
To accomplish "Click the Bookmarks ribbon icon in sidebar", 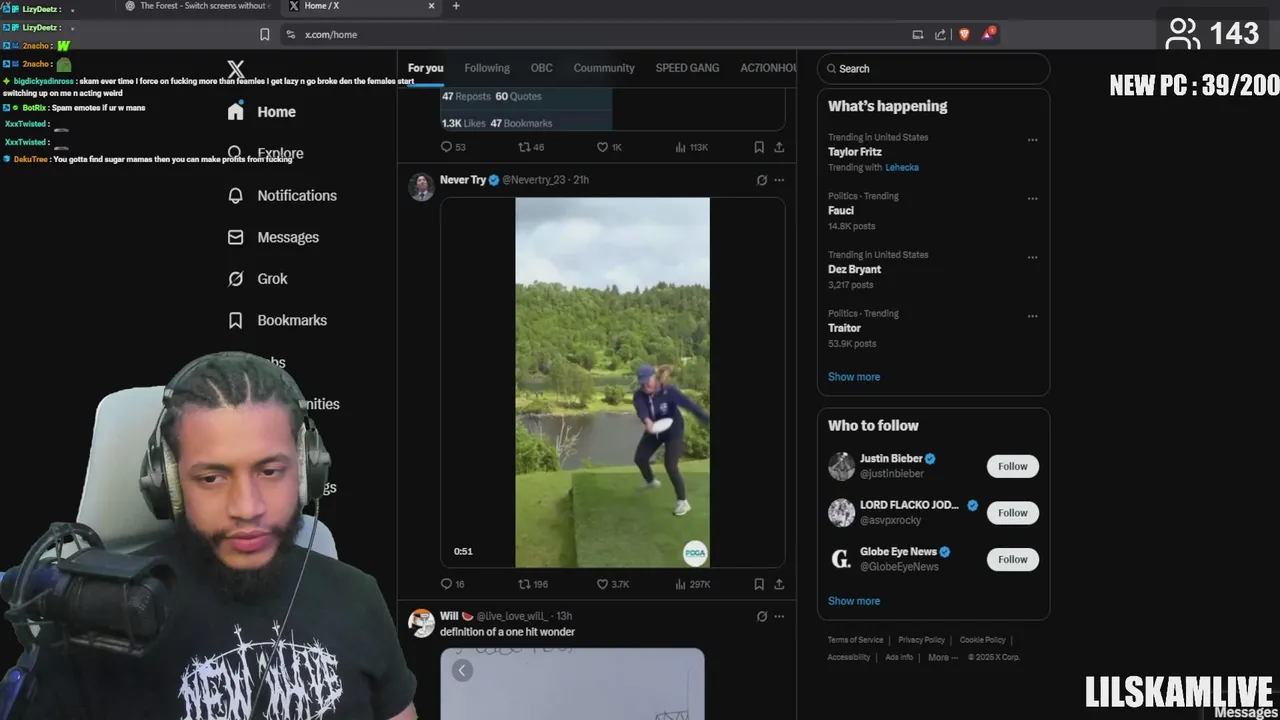I will pyautogui.click(x=236, y=320).
